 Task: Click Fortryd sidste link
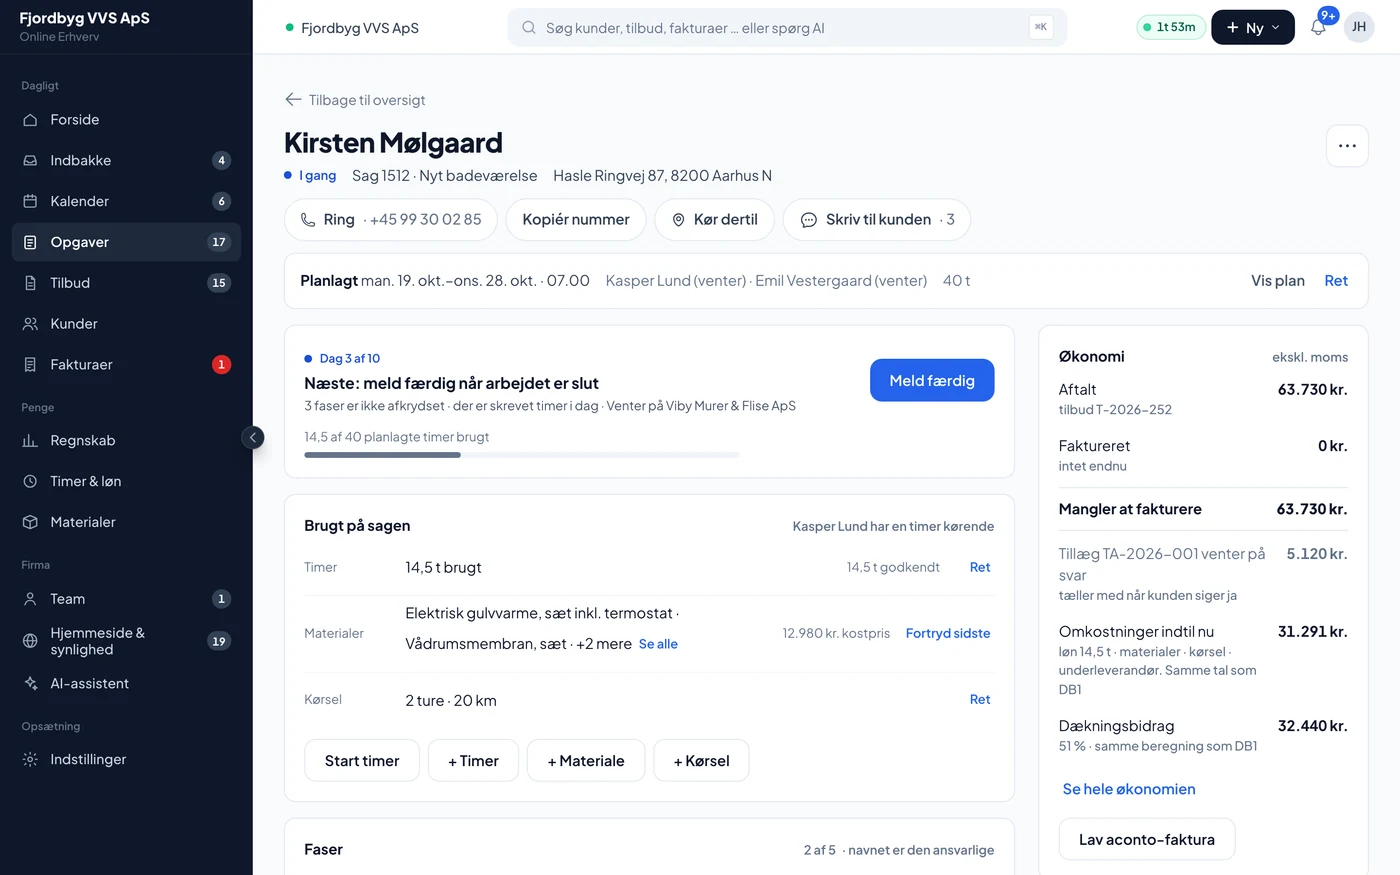tap(948, 633)
